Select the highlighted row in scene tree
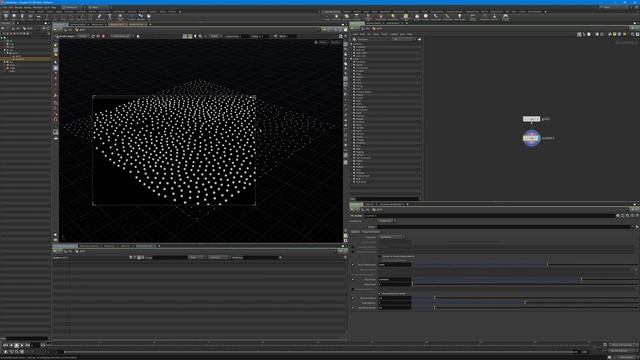This screenshot has height=360, width=640. 25,59
